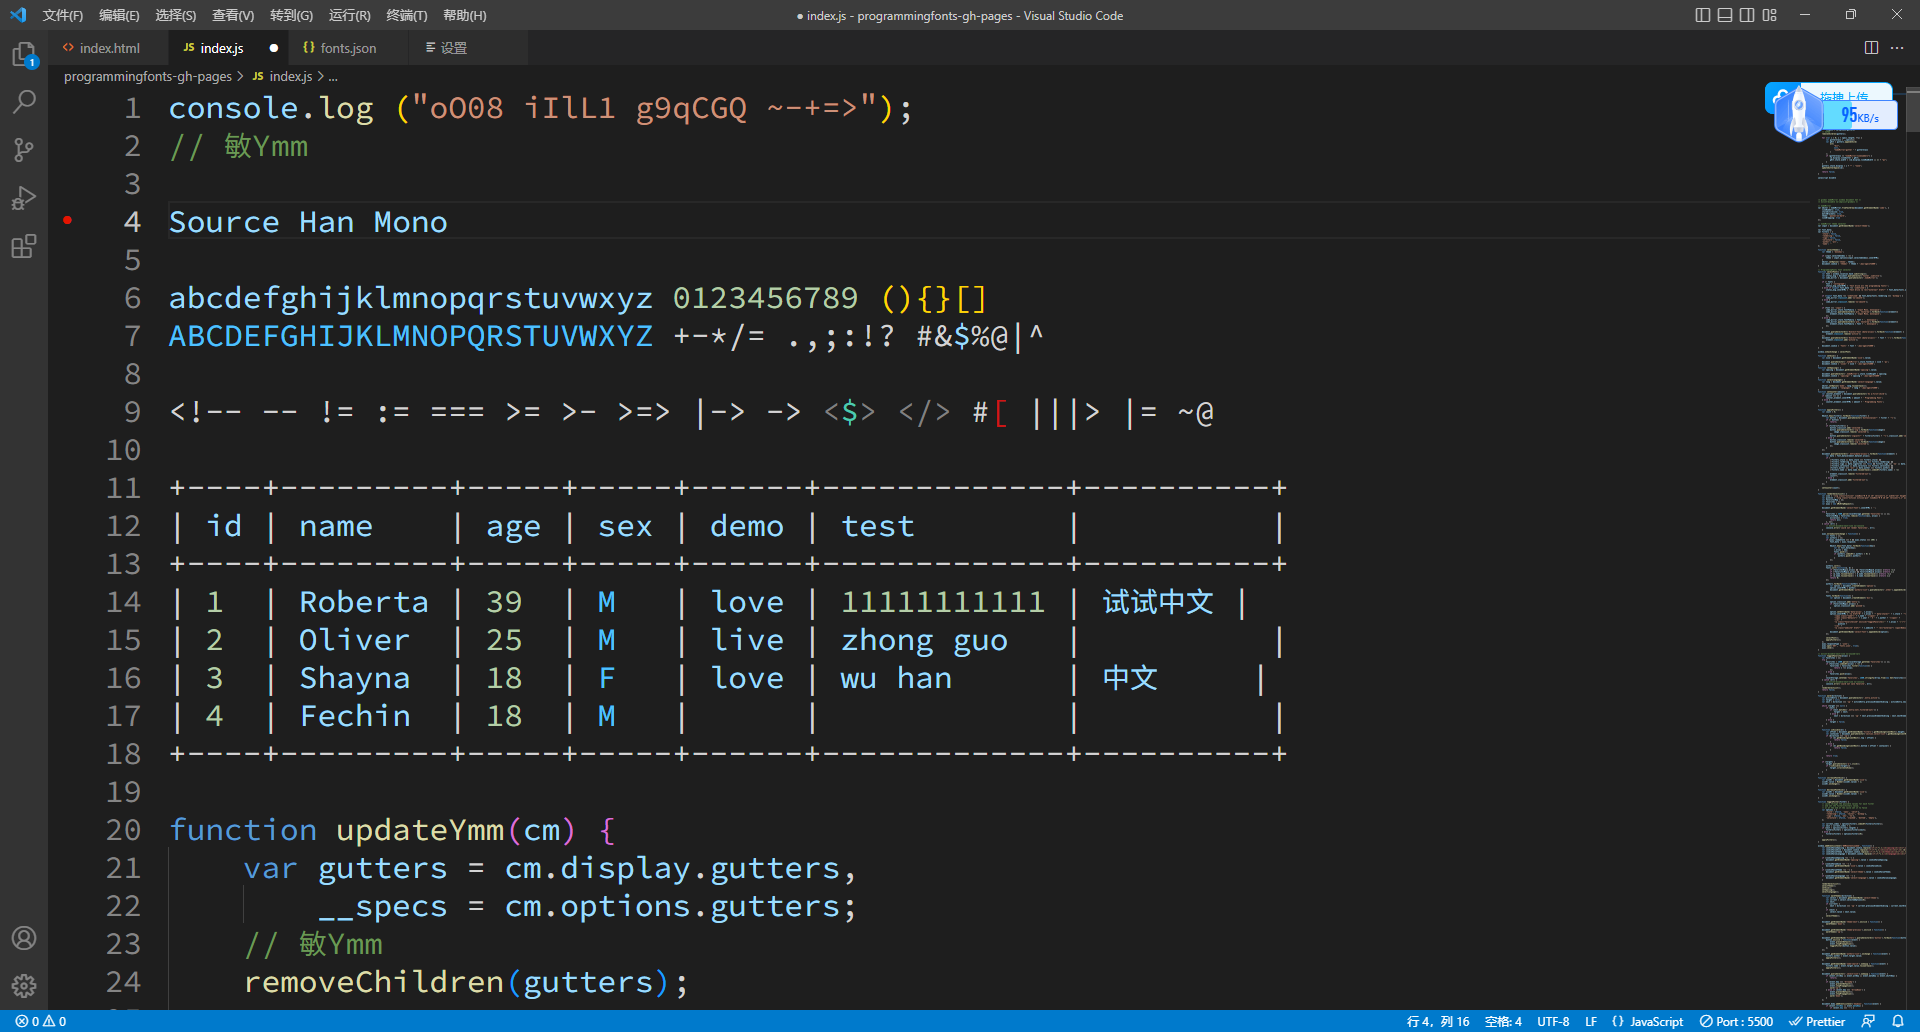Click 'cm.display.gutters' on line 21

pyautogui.click(x=672, y=868)
